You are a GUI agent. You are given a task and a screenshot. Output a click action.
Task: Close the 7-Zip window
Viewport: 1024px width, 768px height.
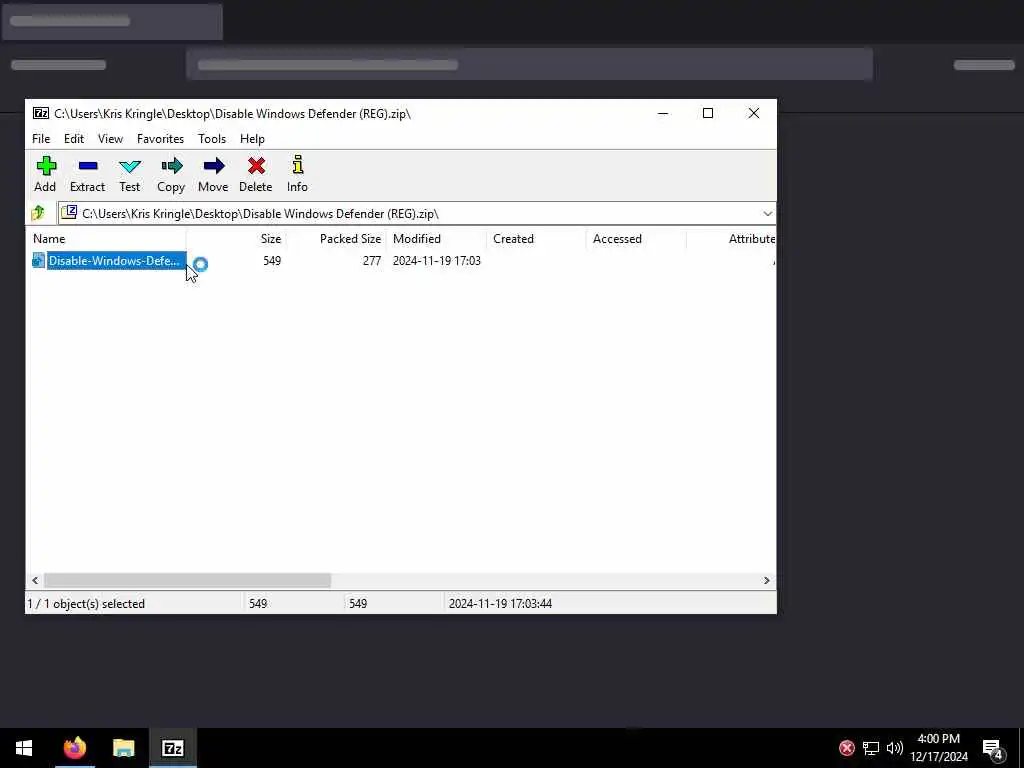click(754, 113)
